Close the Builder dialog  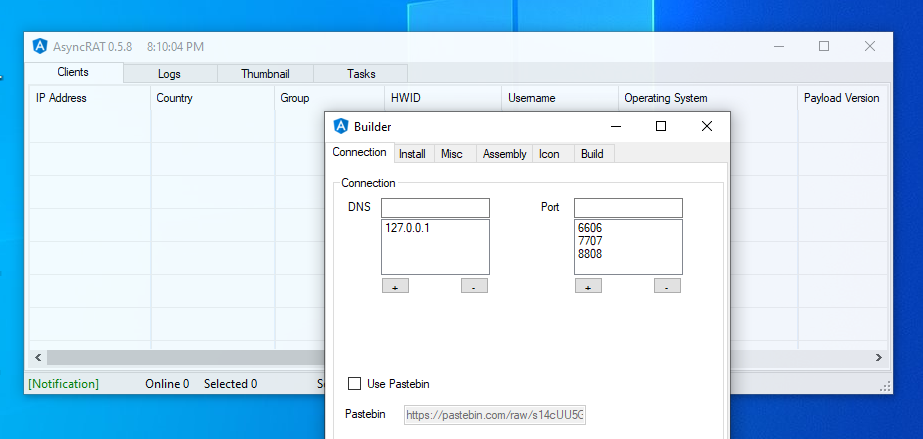(x=706, y=126)
